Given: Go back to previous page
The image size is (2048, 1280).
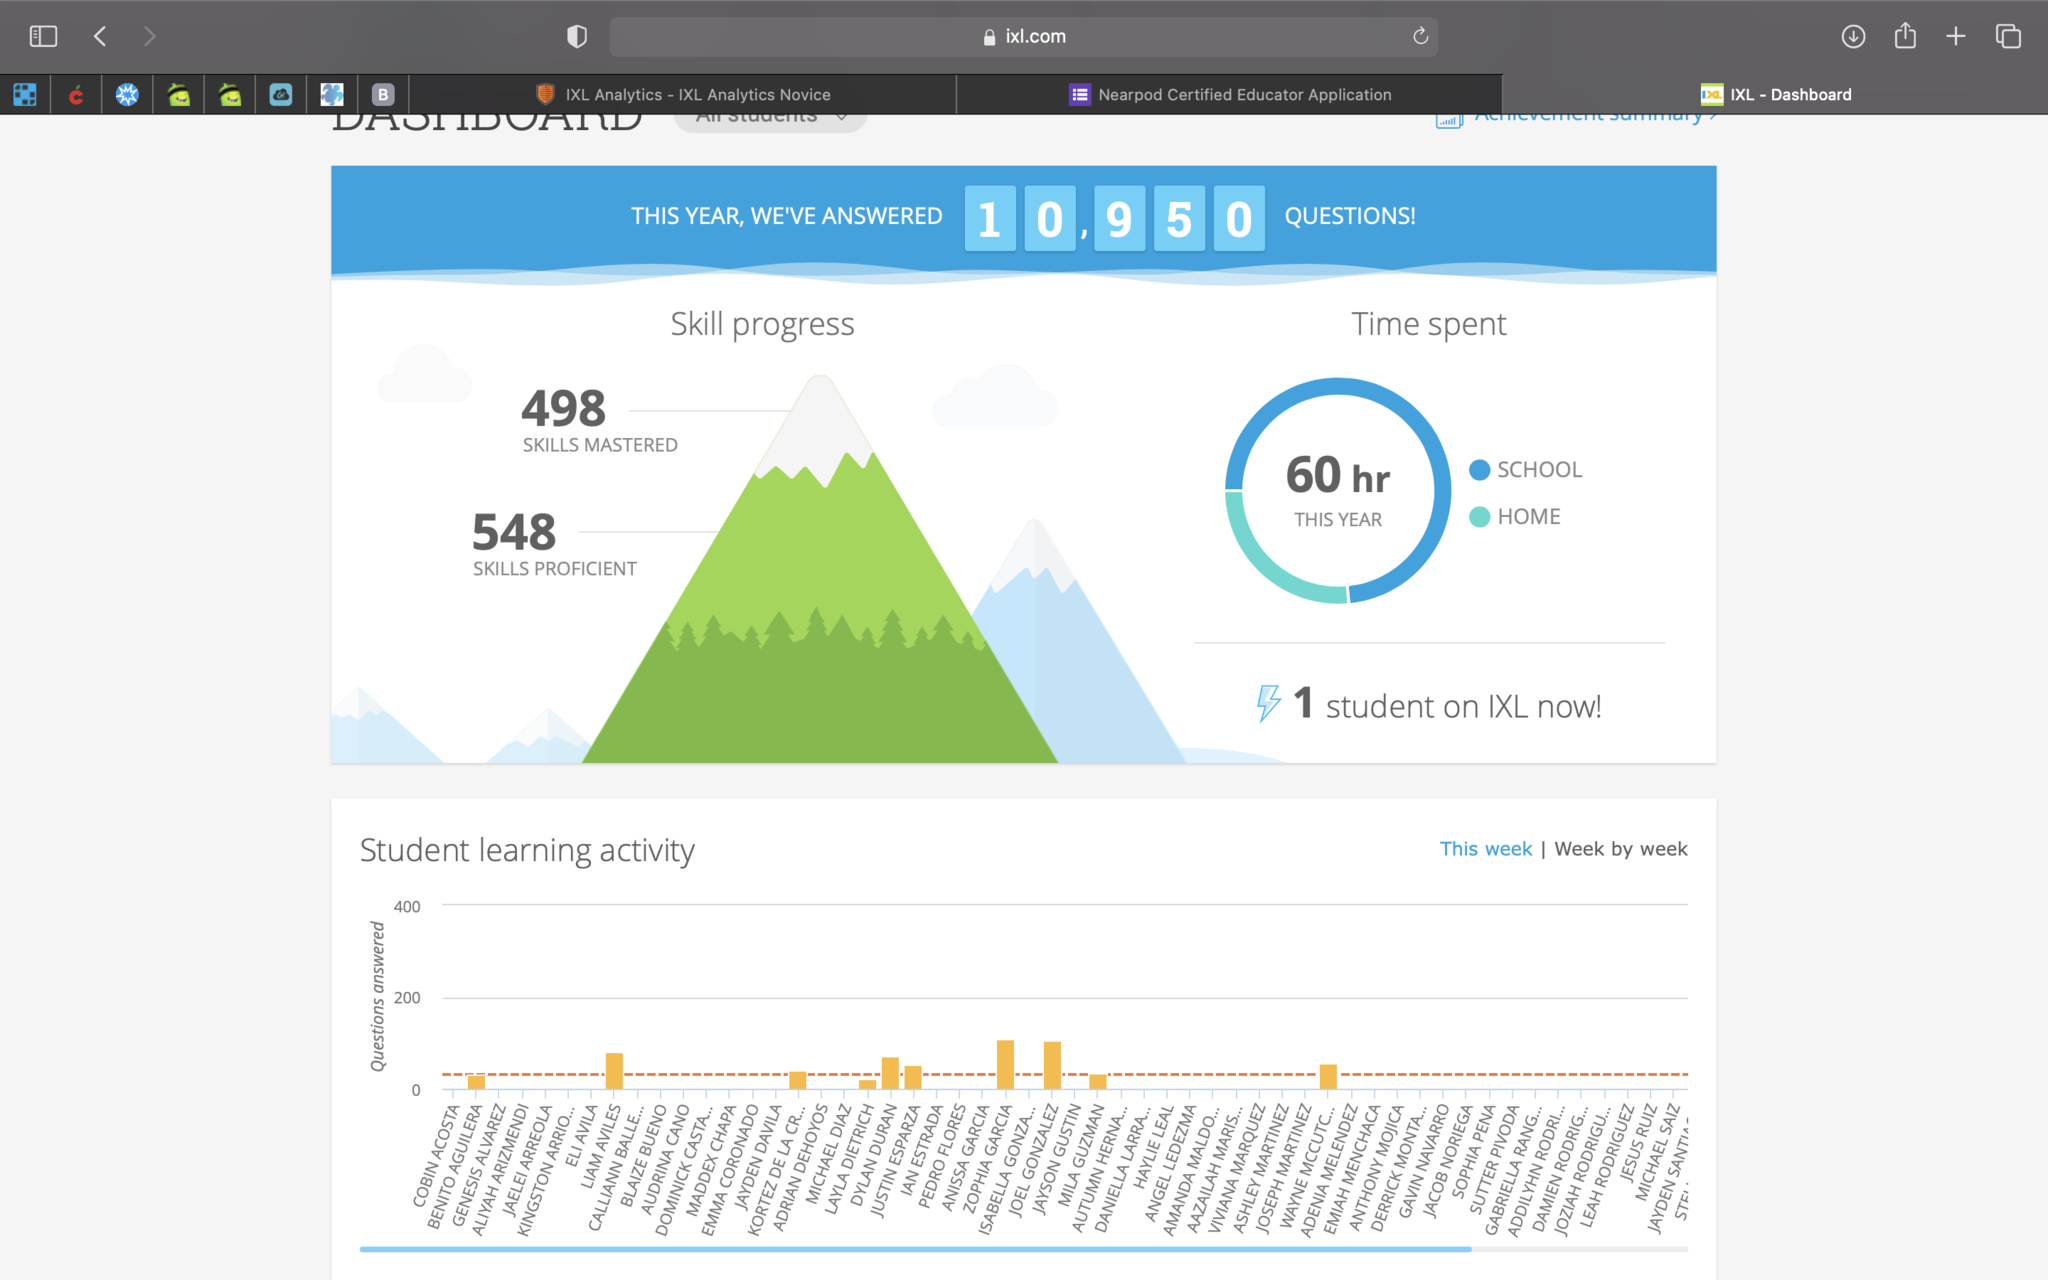Looking at the screenshot, I should click(100, 37).
